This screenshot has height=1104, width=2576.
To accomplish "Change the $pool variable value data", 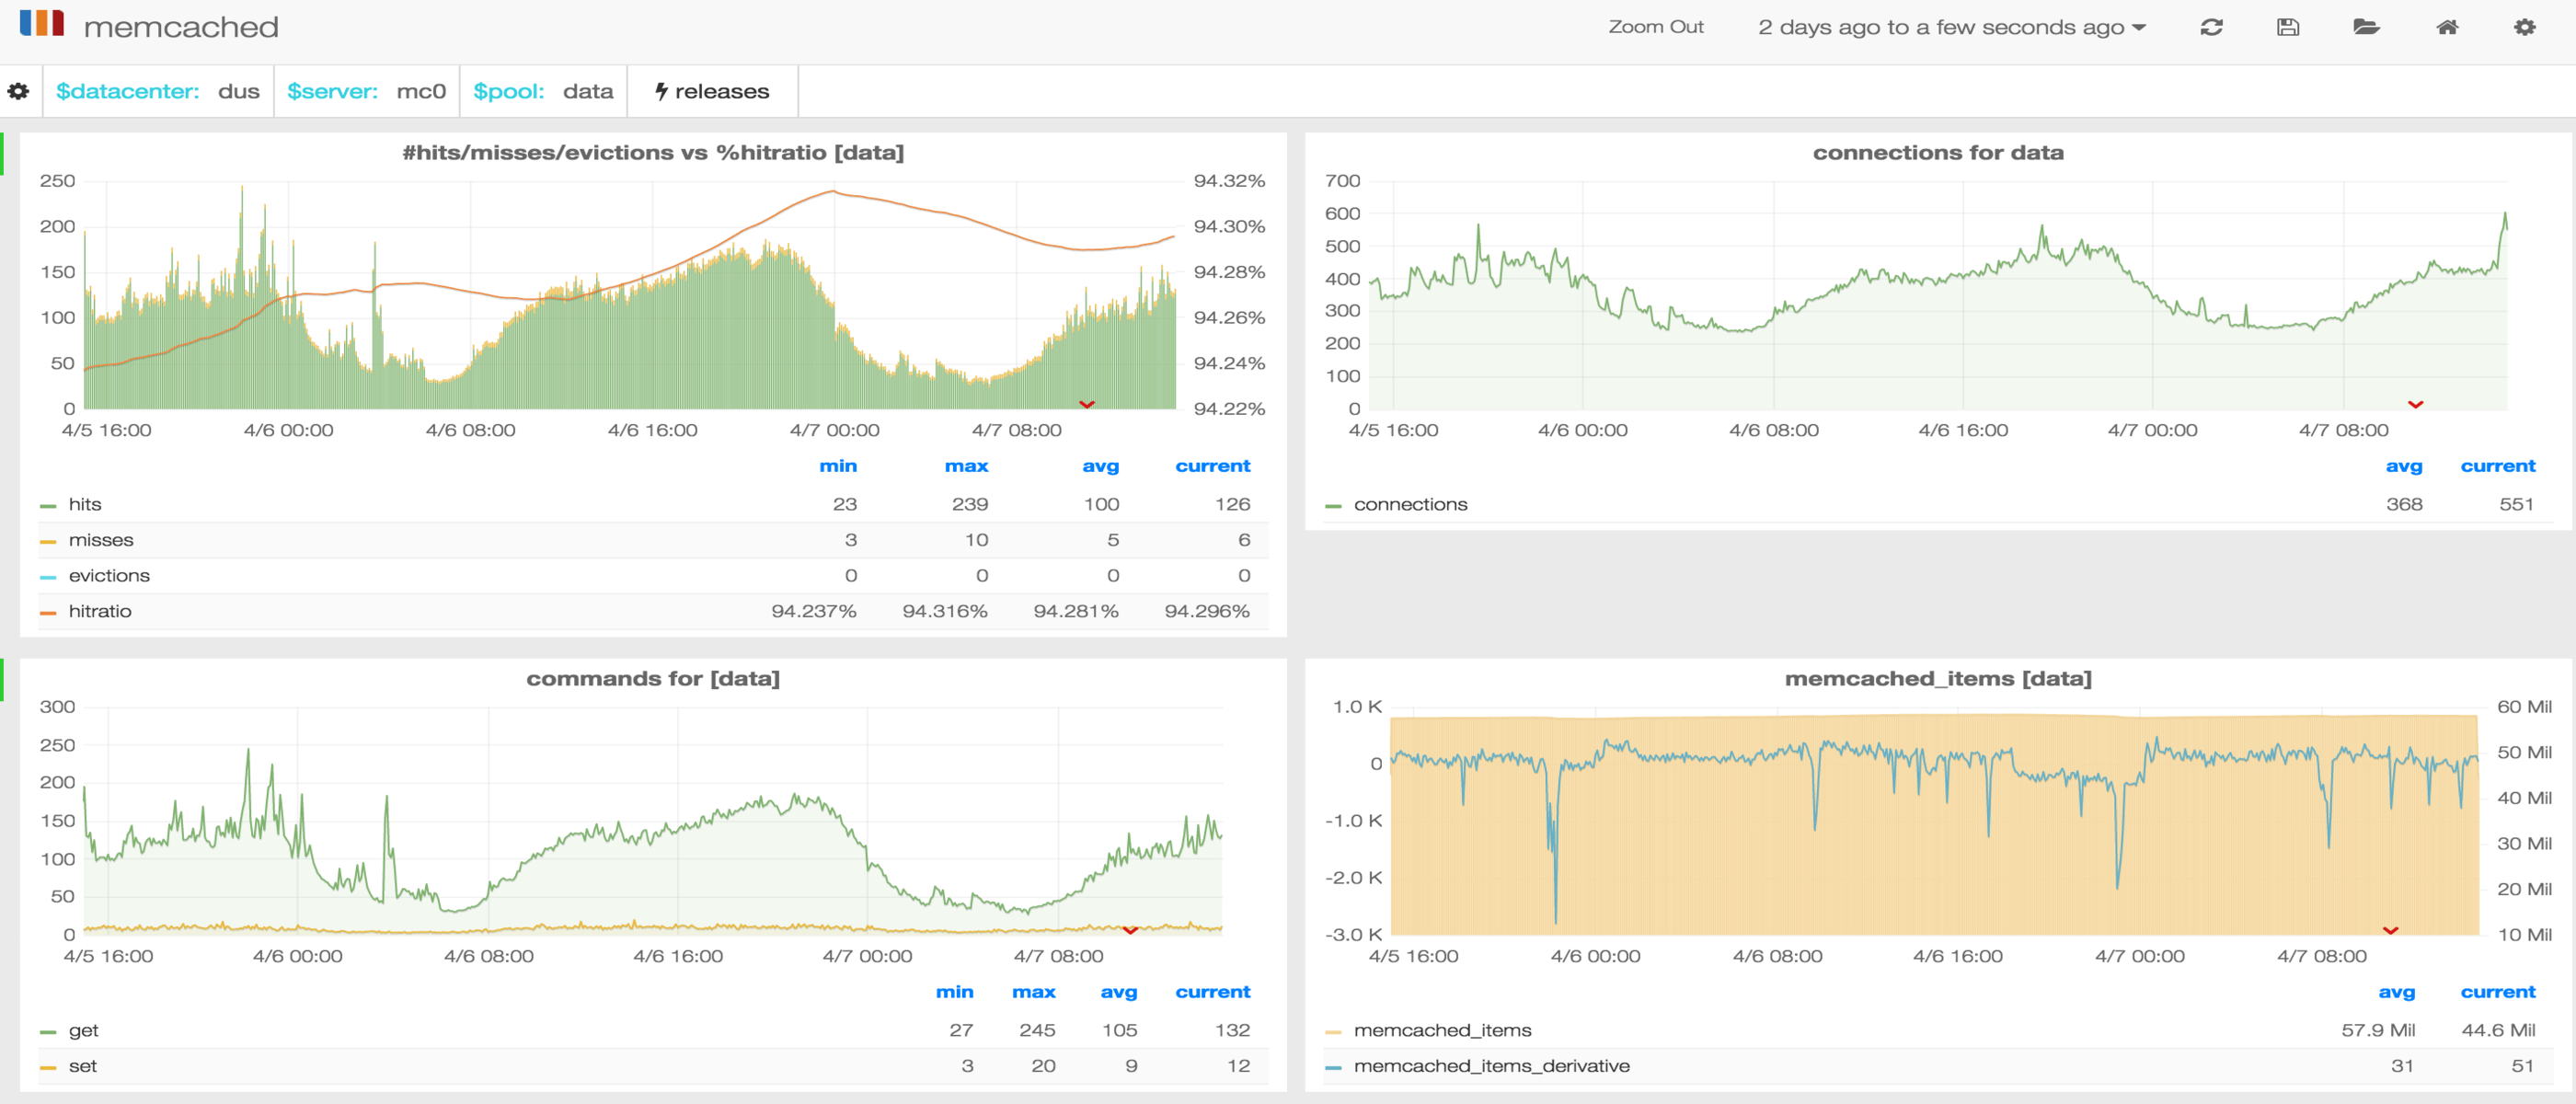I will pyautogui.click(x=587, y=91).
